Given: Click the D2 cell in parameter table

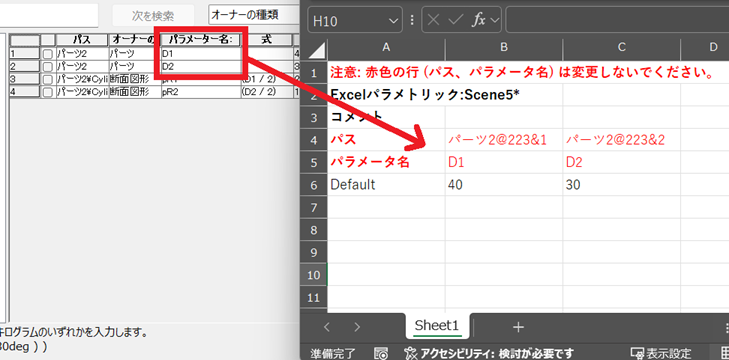Looking at the screenshot, I should (201, 67).
